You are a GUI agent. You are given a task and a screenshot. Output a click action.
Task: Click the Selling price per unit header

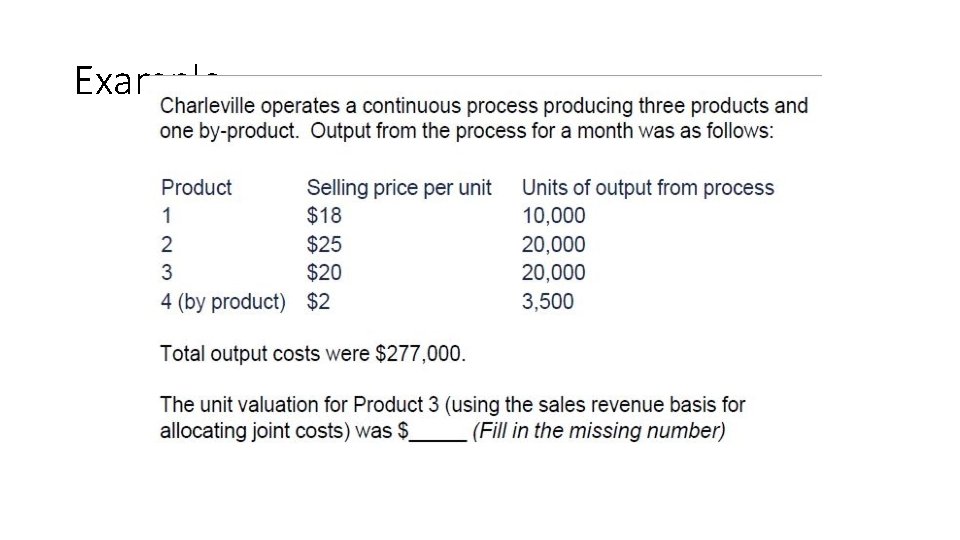399,187
